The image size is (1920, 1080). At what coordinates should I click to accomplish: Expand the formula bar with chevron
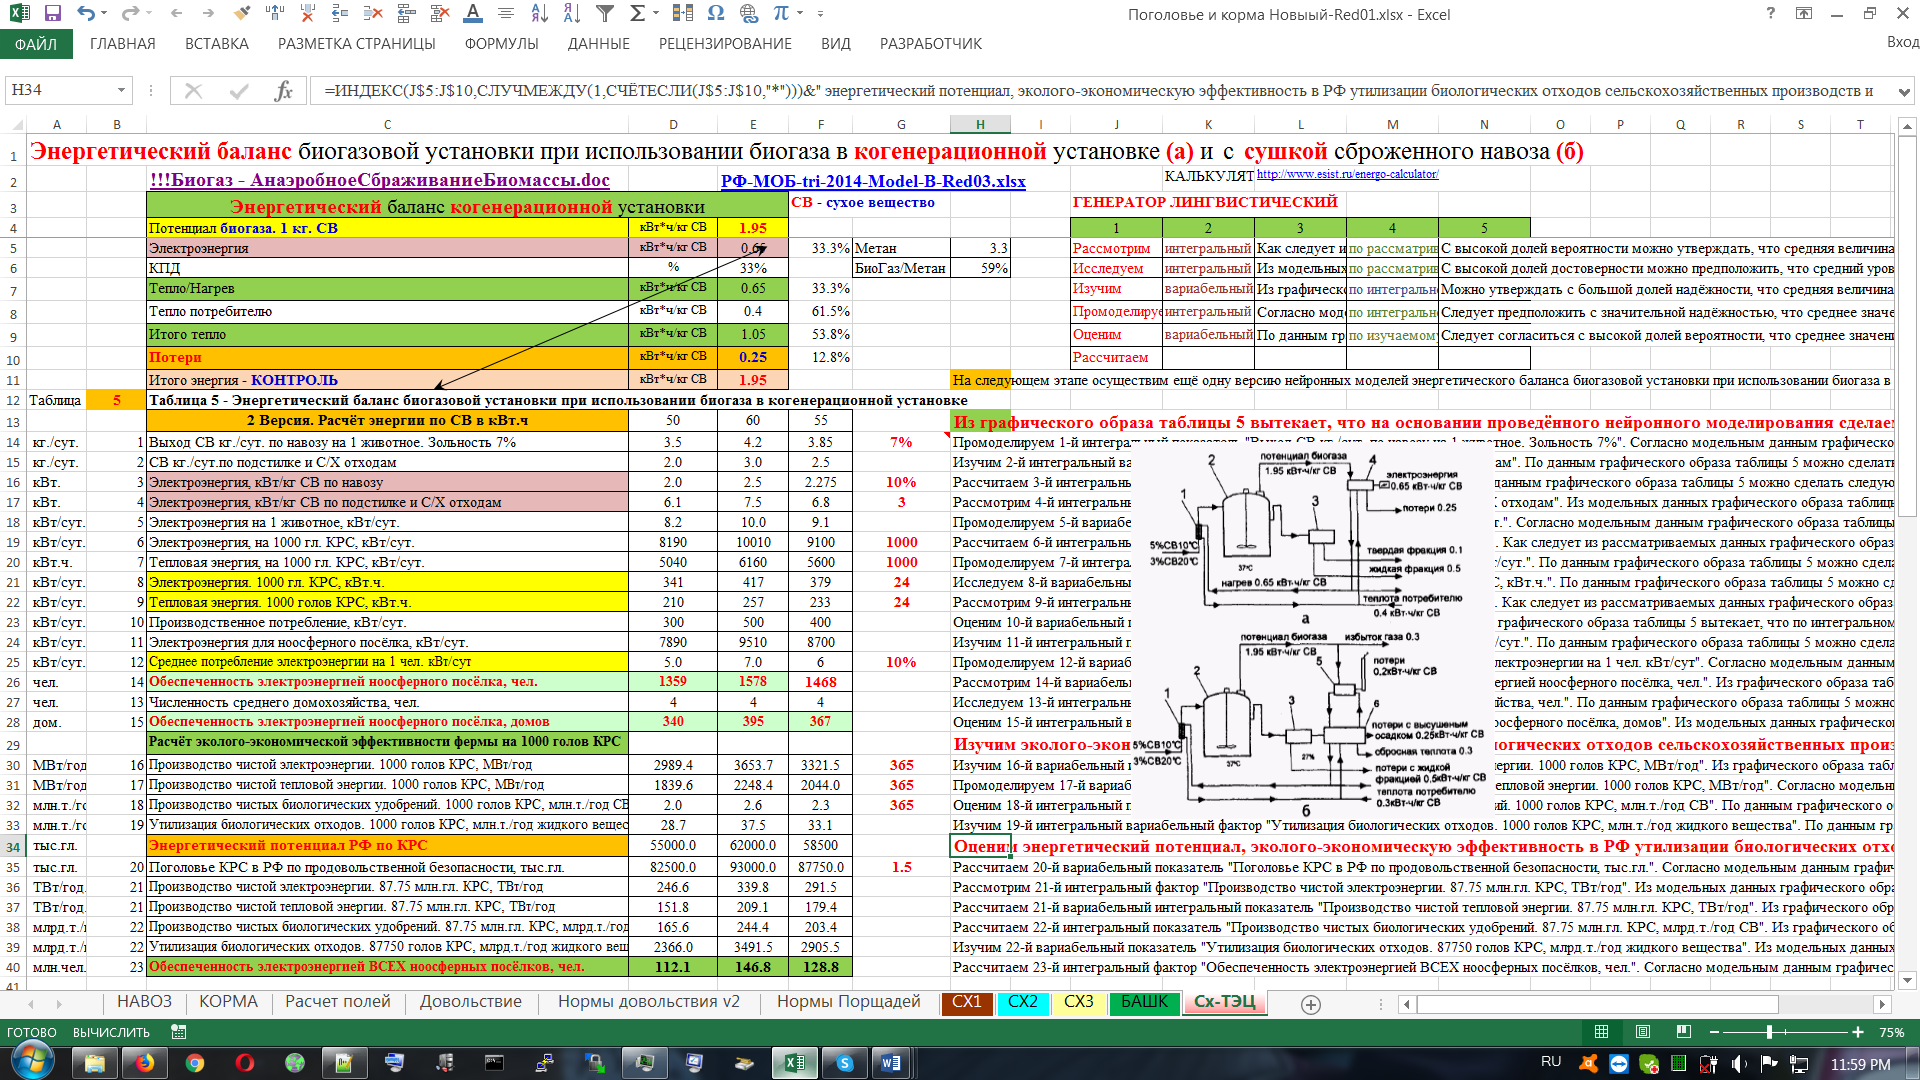tap(1903, 91)
